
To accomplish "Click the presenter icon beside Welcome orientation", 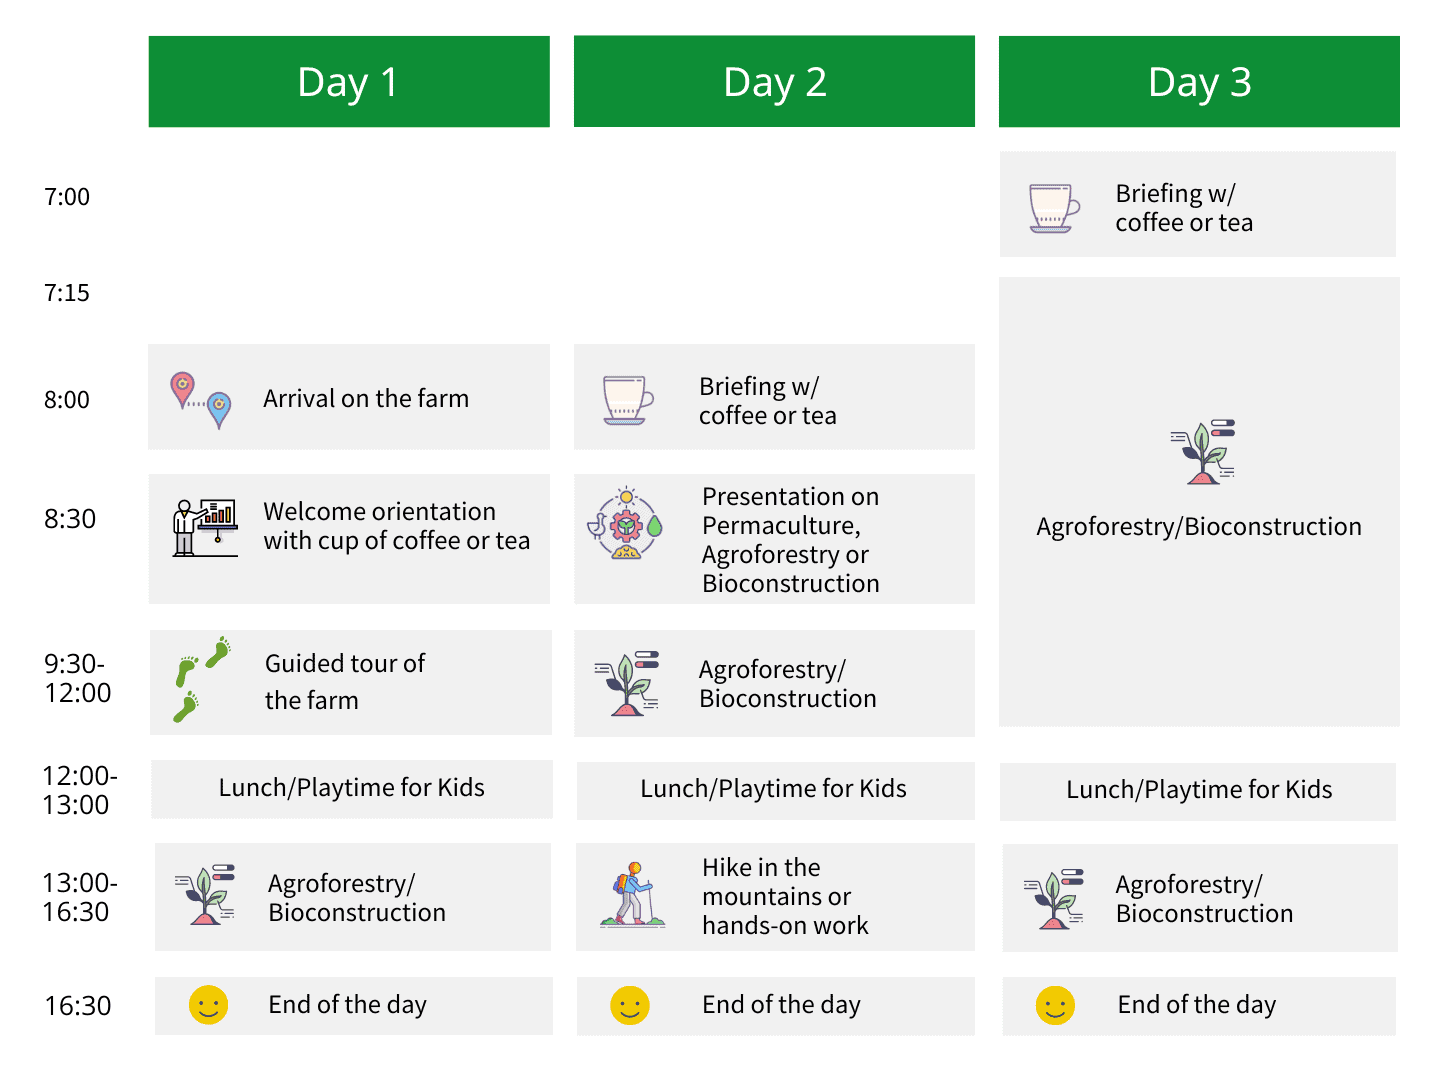I will pyautogui.click(x=205, y=527).
